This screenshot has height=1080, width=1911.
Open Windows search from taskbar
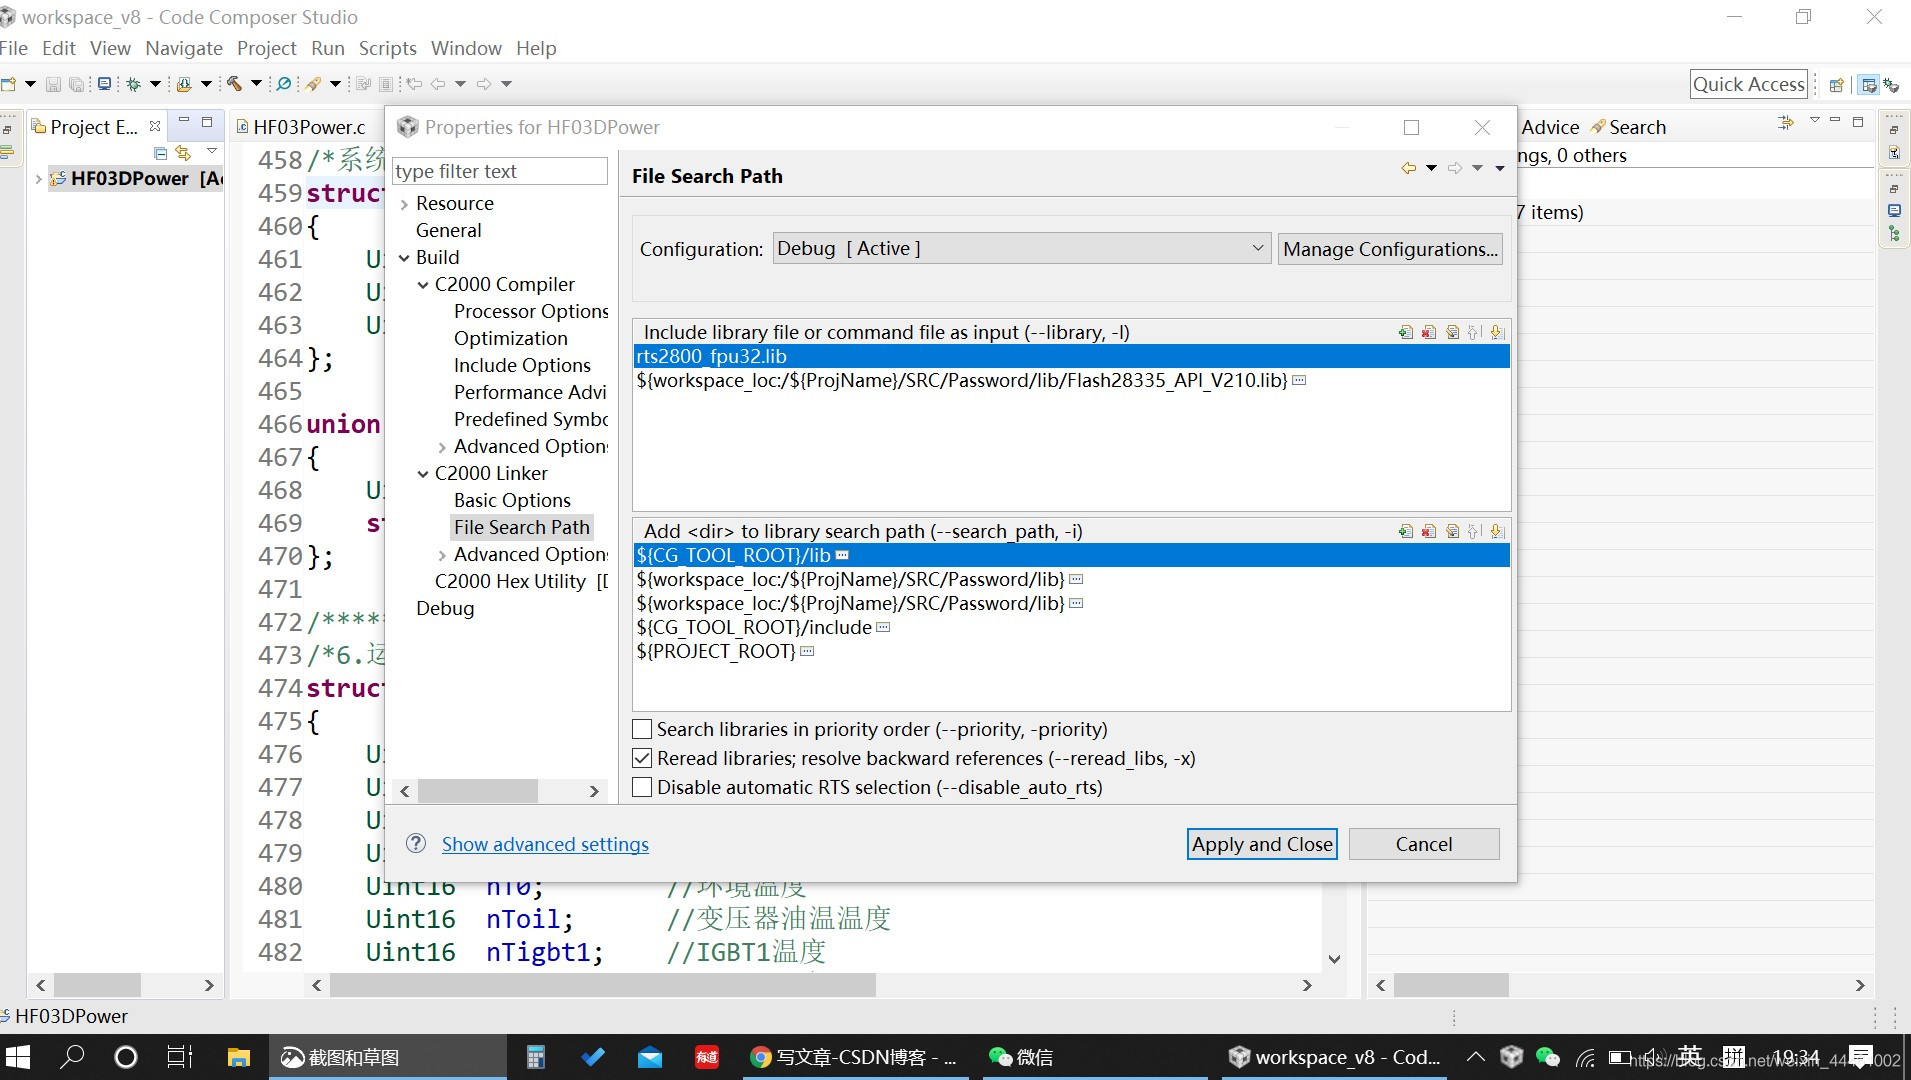(x=72, y=1057)
